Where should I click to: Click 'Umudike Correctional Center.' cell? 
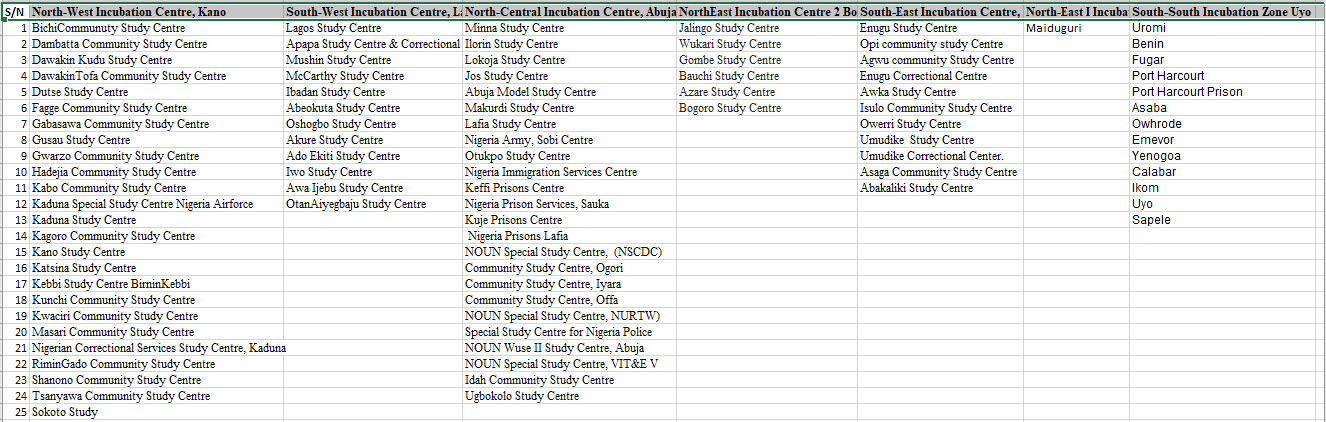pyautogui.click(x=940, y=156)
